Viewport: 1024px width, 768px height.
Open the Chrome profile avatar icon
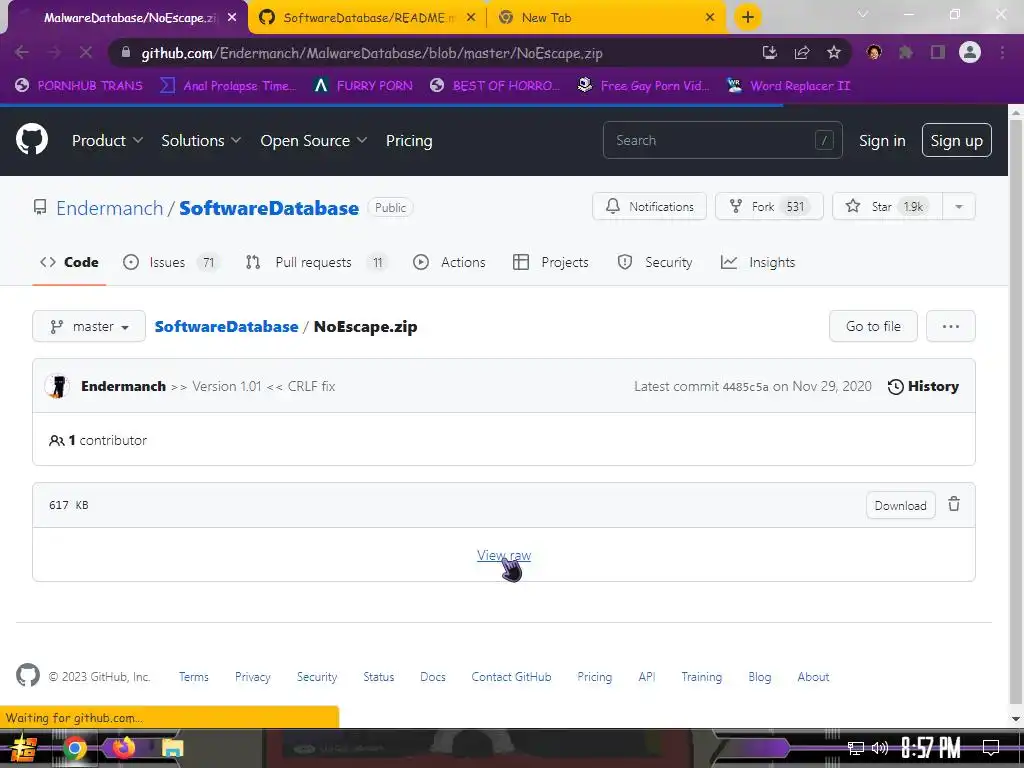coord(970,52)
